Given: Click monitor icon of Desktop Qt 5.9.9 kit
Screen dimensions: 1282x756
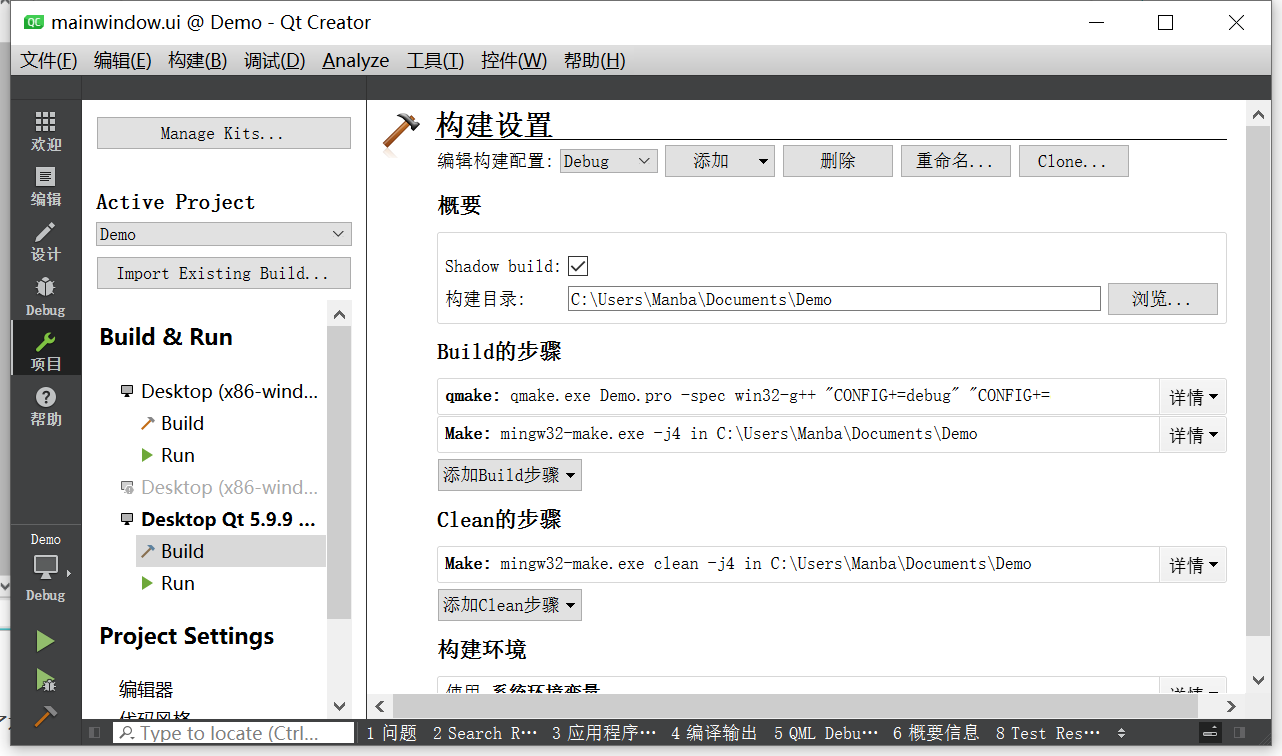Looking at the screenshot, I should click(127, 520).
